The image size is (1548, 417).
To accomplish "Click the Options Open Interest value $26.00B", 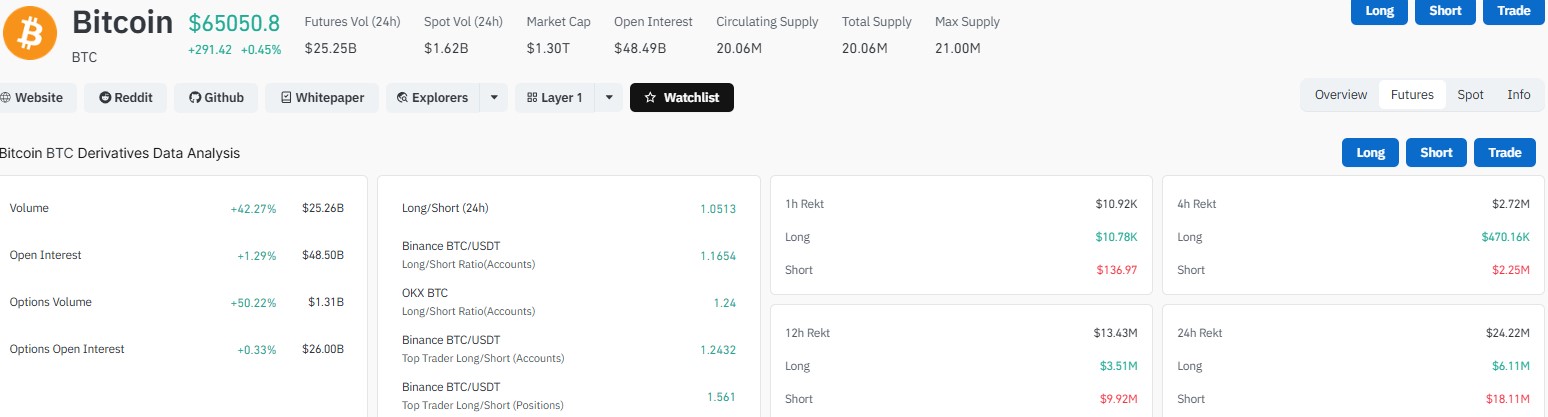I will [323, 349].
